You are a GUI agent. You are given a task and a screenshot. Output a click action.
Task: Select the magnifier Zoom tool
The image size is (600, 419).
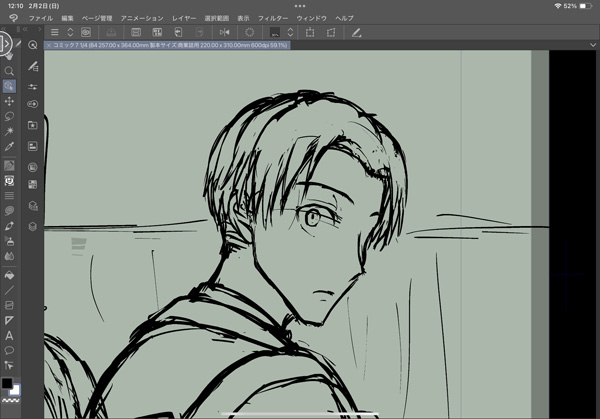tap(9, 71)
